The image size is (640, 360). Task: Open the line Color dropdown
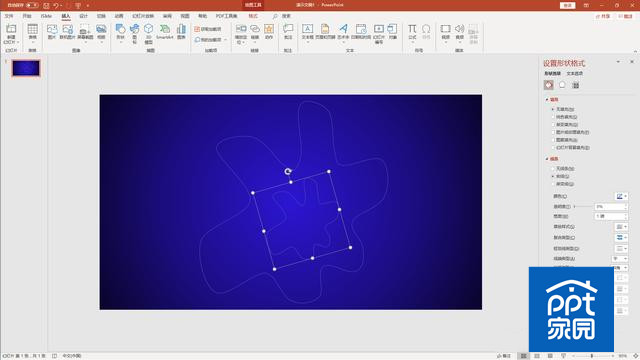pos(621,196)
